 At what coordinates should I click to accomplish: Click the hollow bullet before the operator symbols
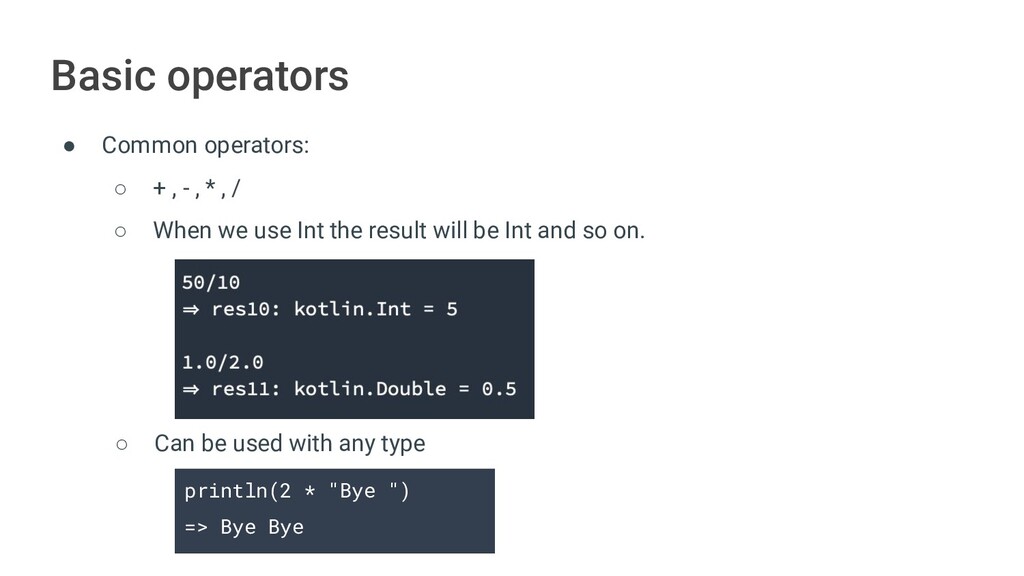click(x=120, y=189)
